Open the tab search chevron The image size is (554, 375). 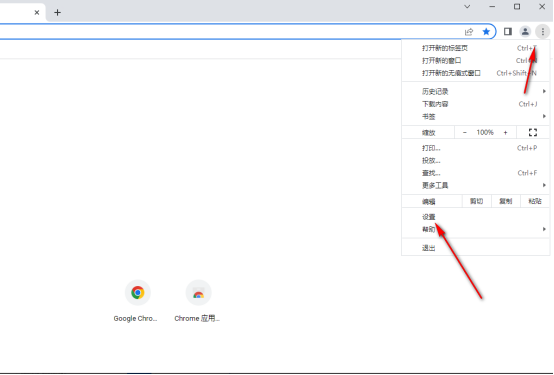pyautogui.click(x=467, y=6)
